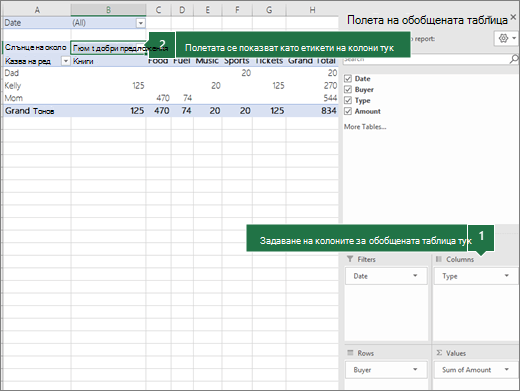Click the search magnifier icon in fields pane
520x391 pixels.
coord(514,59)
